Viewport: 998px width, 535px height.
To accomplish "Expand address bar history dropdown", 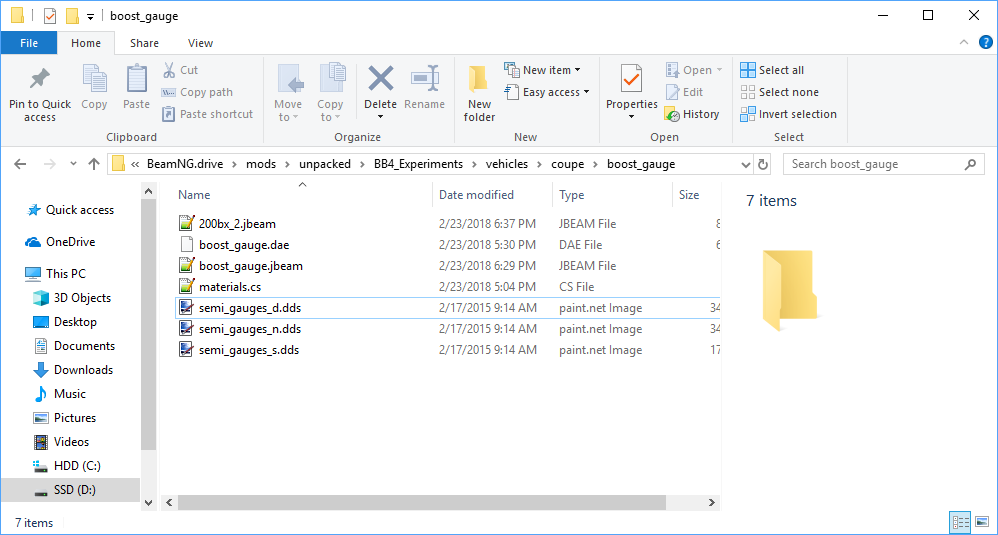I will pyautogui.click(x=746, y=164).
